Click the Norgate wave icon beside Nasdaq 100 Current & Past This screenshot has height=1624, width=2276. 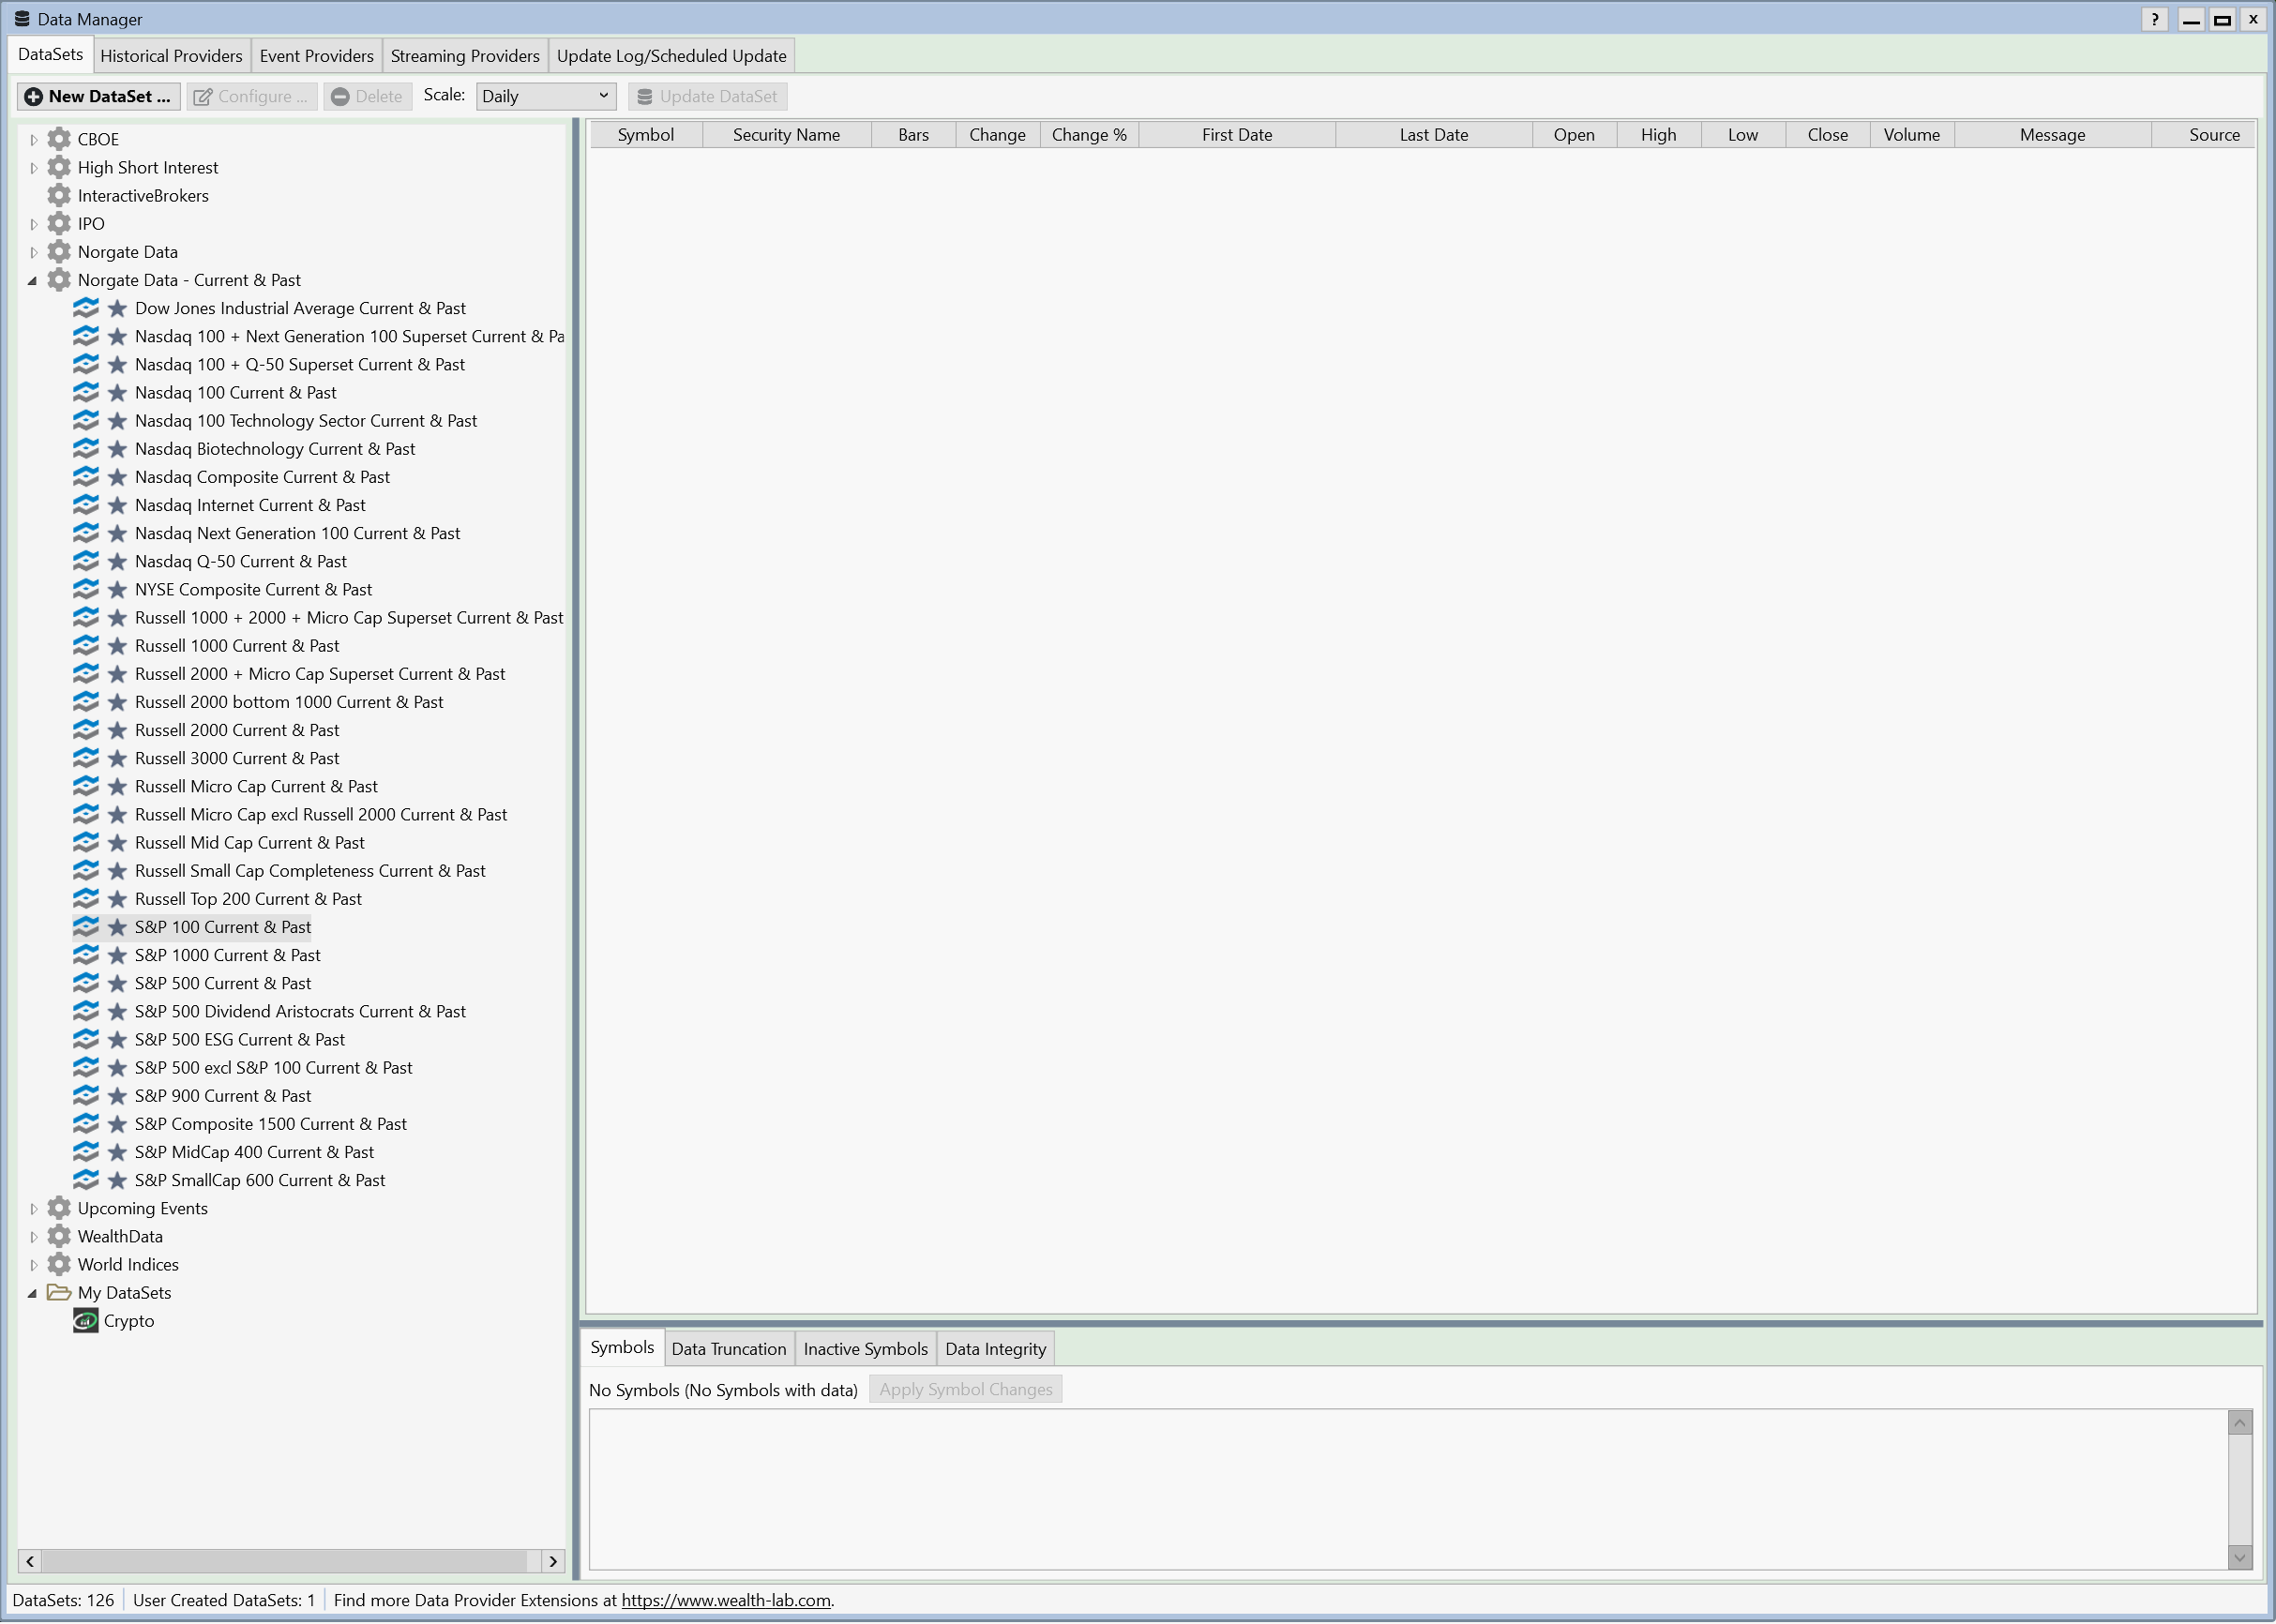tap(86, 392)
